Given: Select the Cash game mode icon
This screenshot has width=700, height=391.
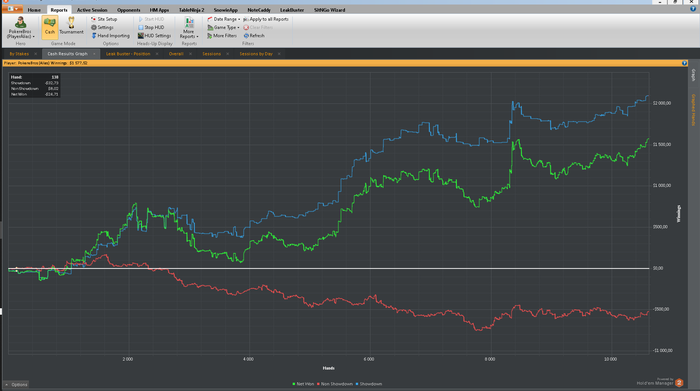Looking at the screenshot, I should [x=50, y=27].
